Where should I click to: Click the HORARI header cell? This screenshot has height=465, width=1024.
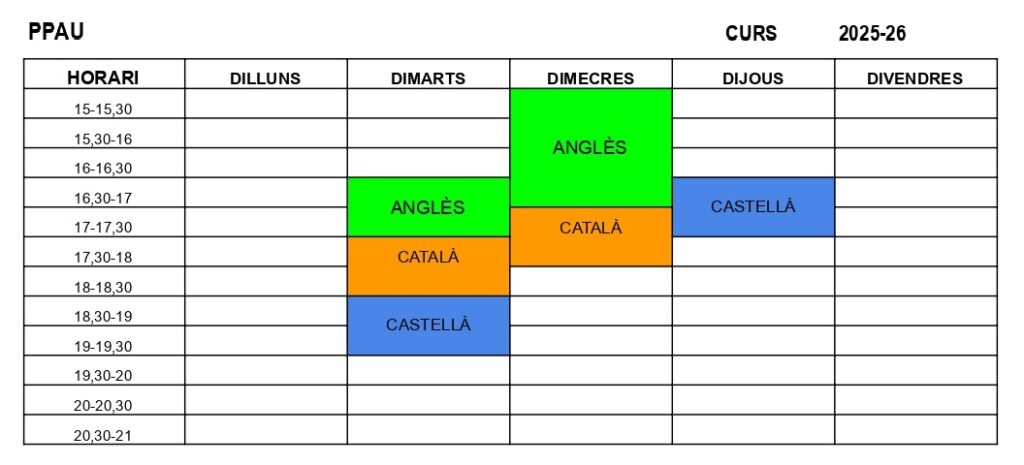[x=103, y=78]
